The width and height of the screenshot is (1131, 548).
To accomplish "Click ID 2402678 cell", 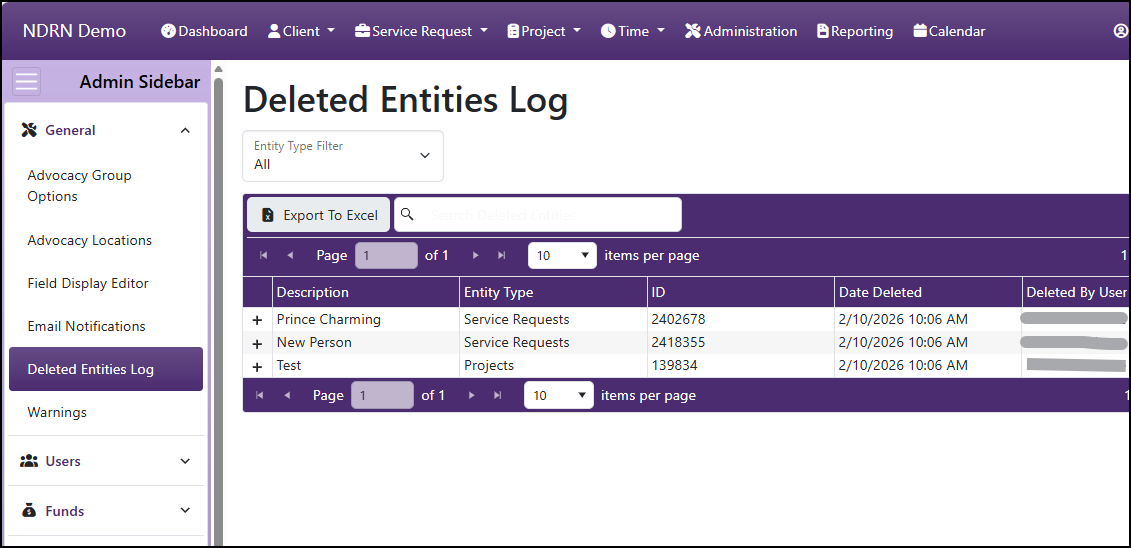I will [741, 319].
